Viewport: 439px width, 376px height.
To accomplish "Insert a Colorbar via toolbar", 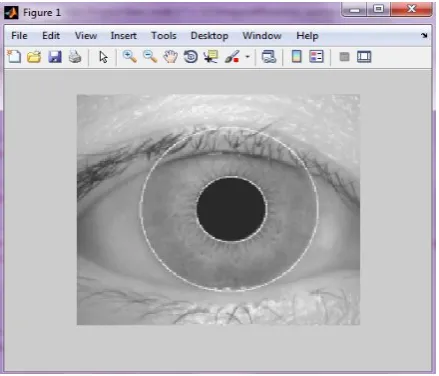I will [296, 57].
